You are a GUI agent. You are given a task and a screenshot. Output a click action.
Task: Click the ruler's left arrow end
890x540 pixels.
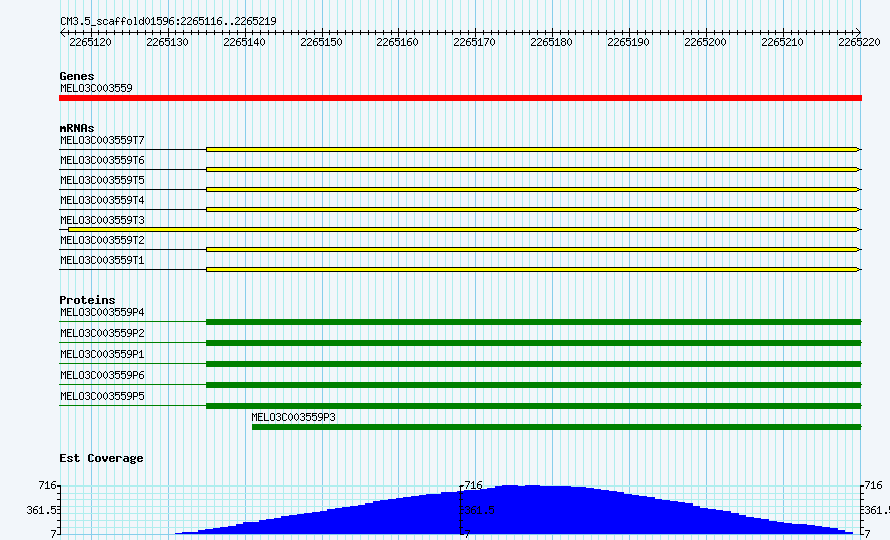click(x=62, y=33)
